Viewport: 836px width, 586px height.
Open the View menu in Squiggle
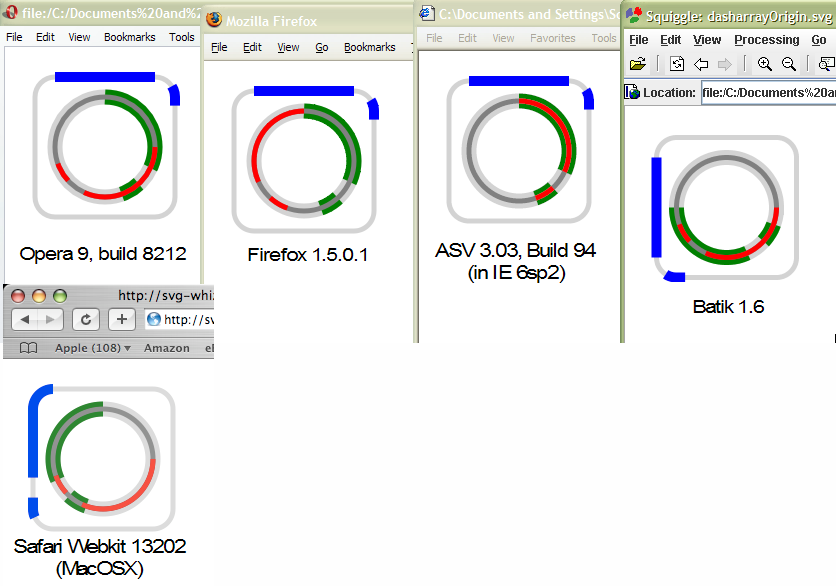click(707, 40)
